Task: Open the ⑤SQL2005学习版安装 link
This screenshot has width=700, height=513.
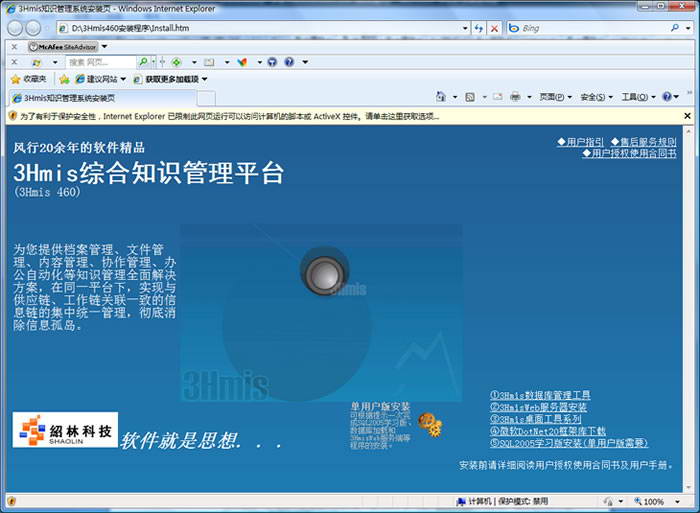Action: (x=569, y=443)
